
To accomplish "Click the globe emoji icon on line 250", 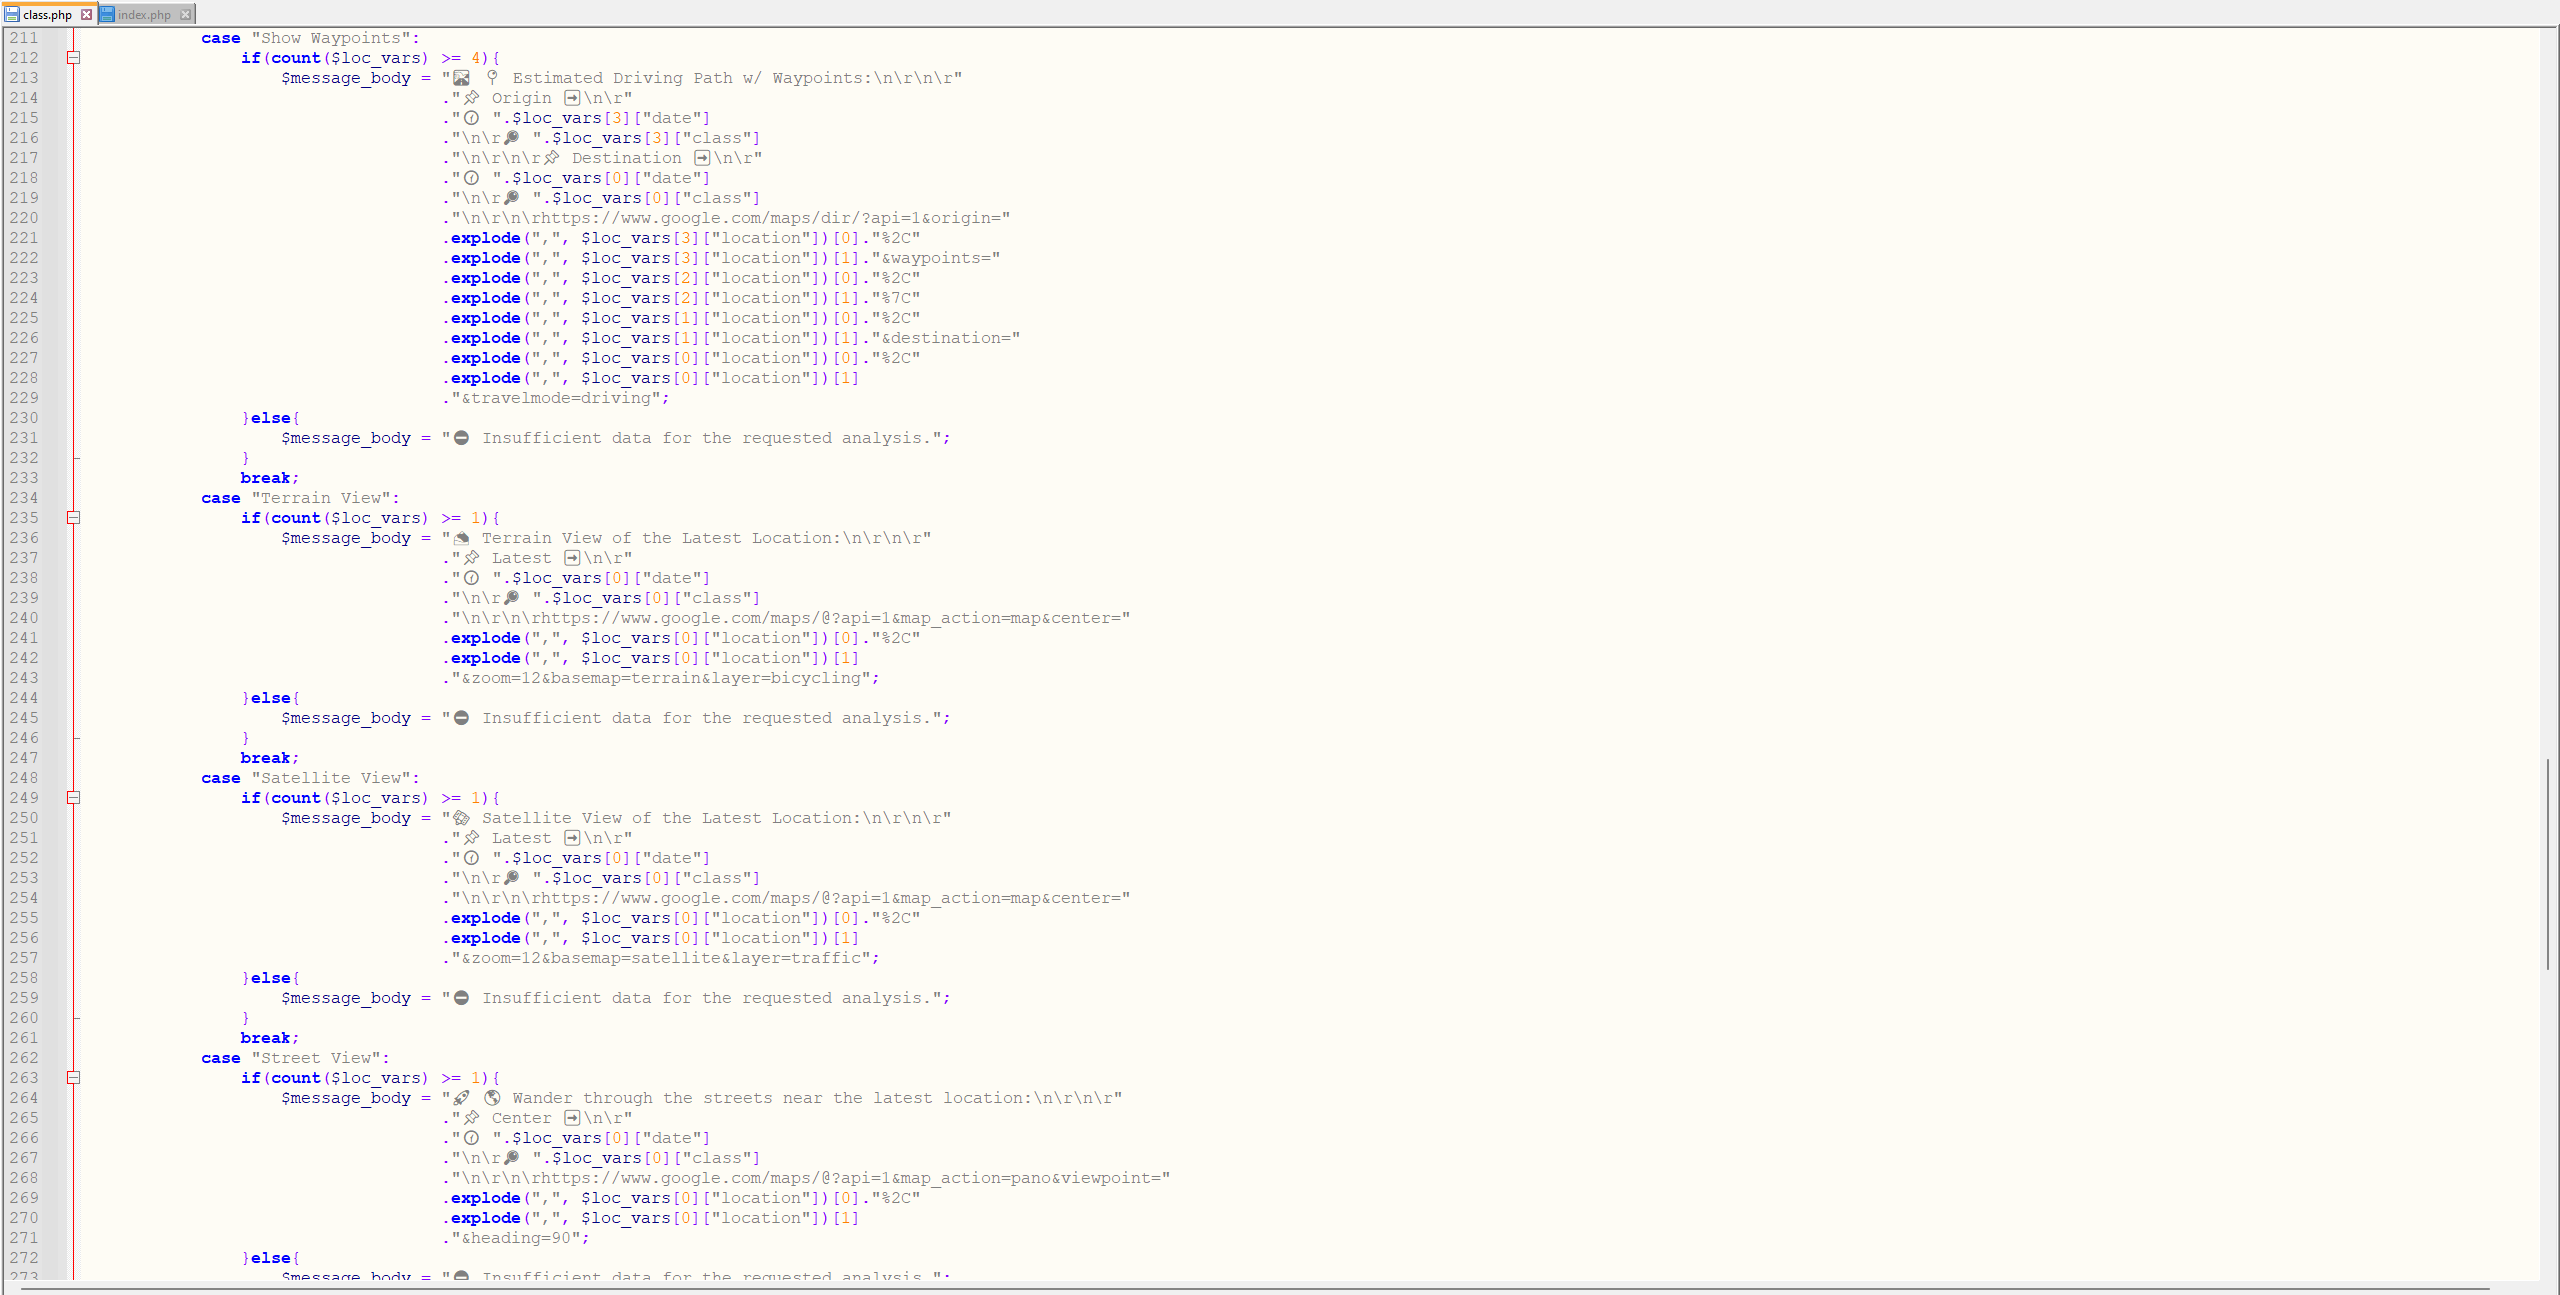I will click(x=461, y=818).
